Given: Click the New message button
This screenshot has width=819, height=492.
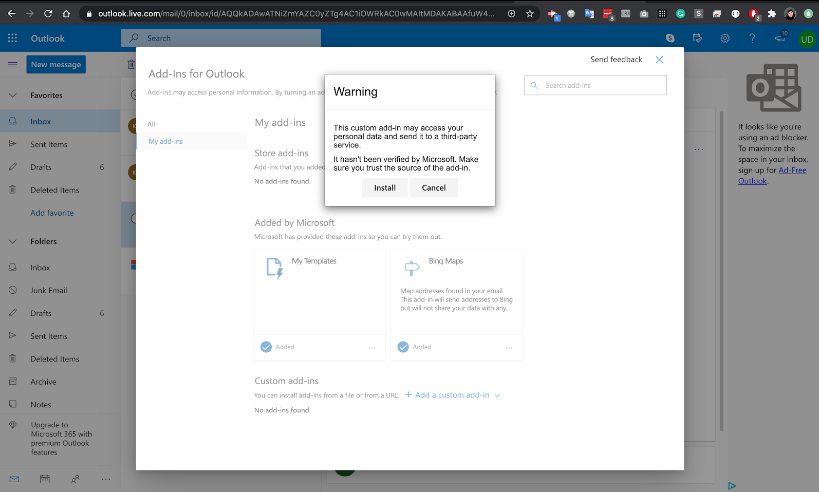Looking at the screenshot, I should [56, 64].
